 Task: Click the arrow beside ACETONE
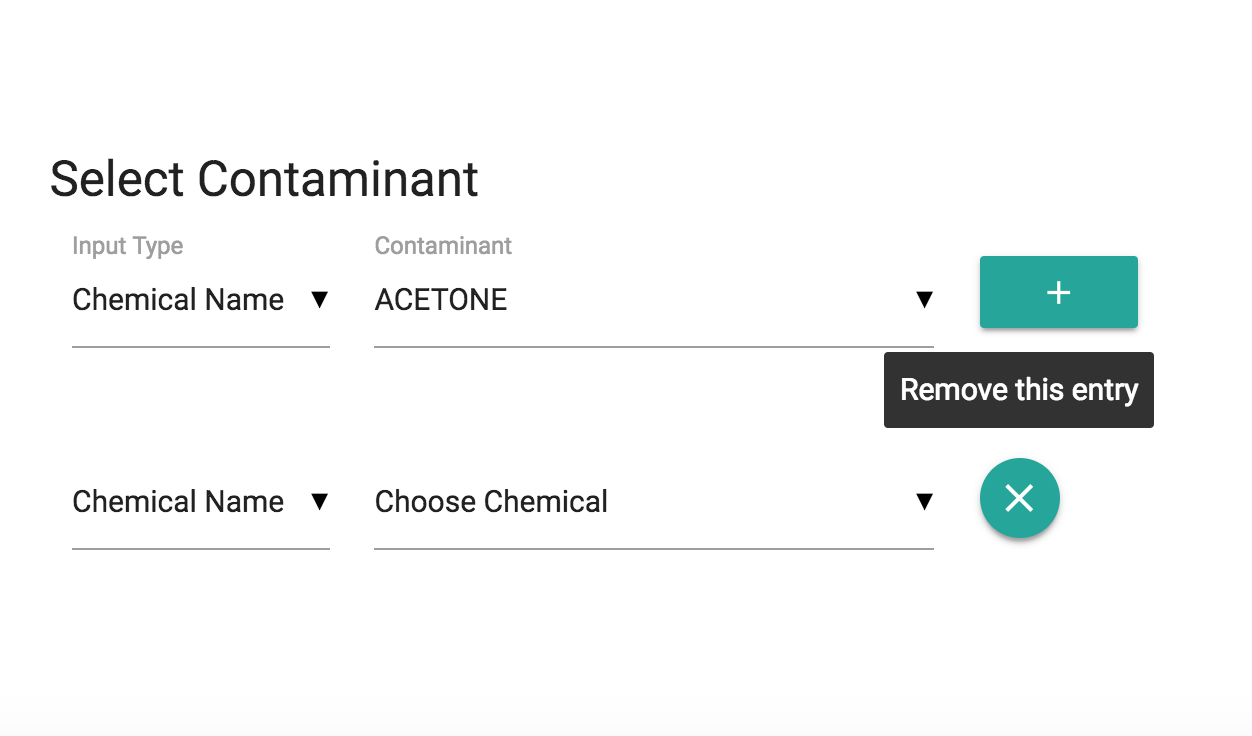(924, 300)
